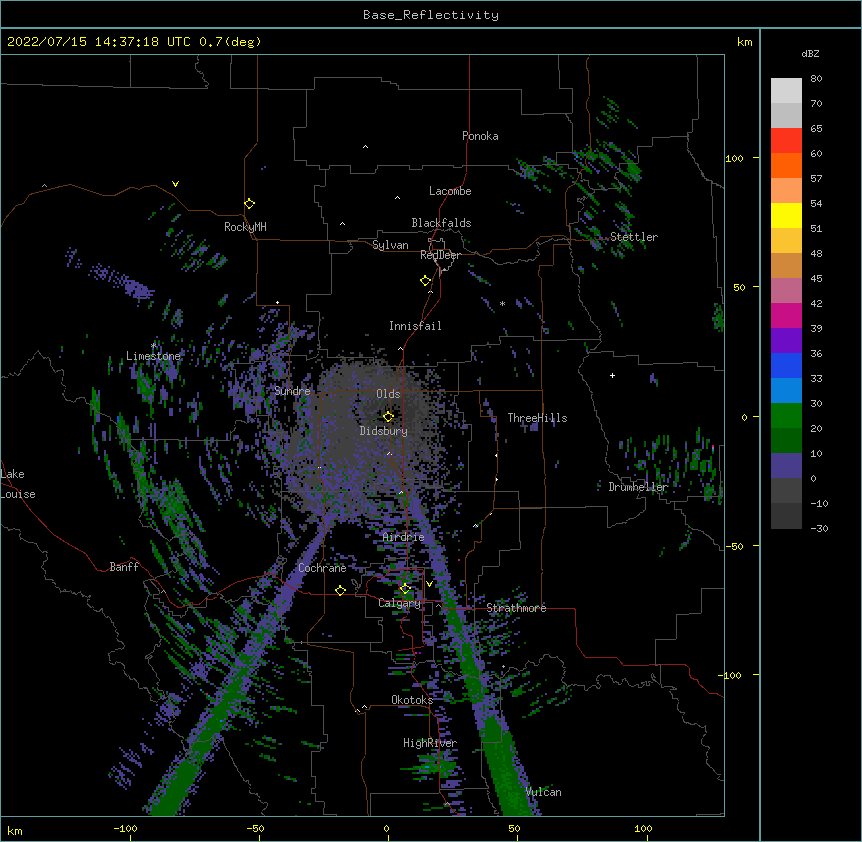Click the Sundre town label

tap(292, 391)
